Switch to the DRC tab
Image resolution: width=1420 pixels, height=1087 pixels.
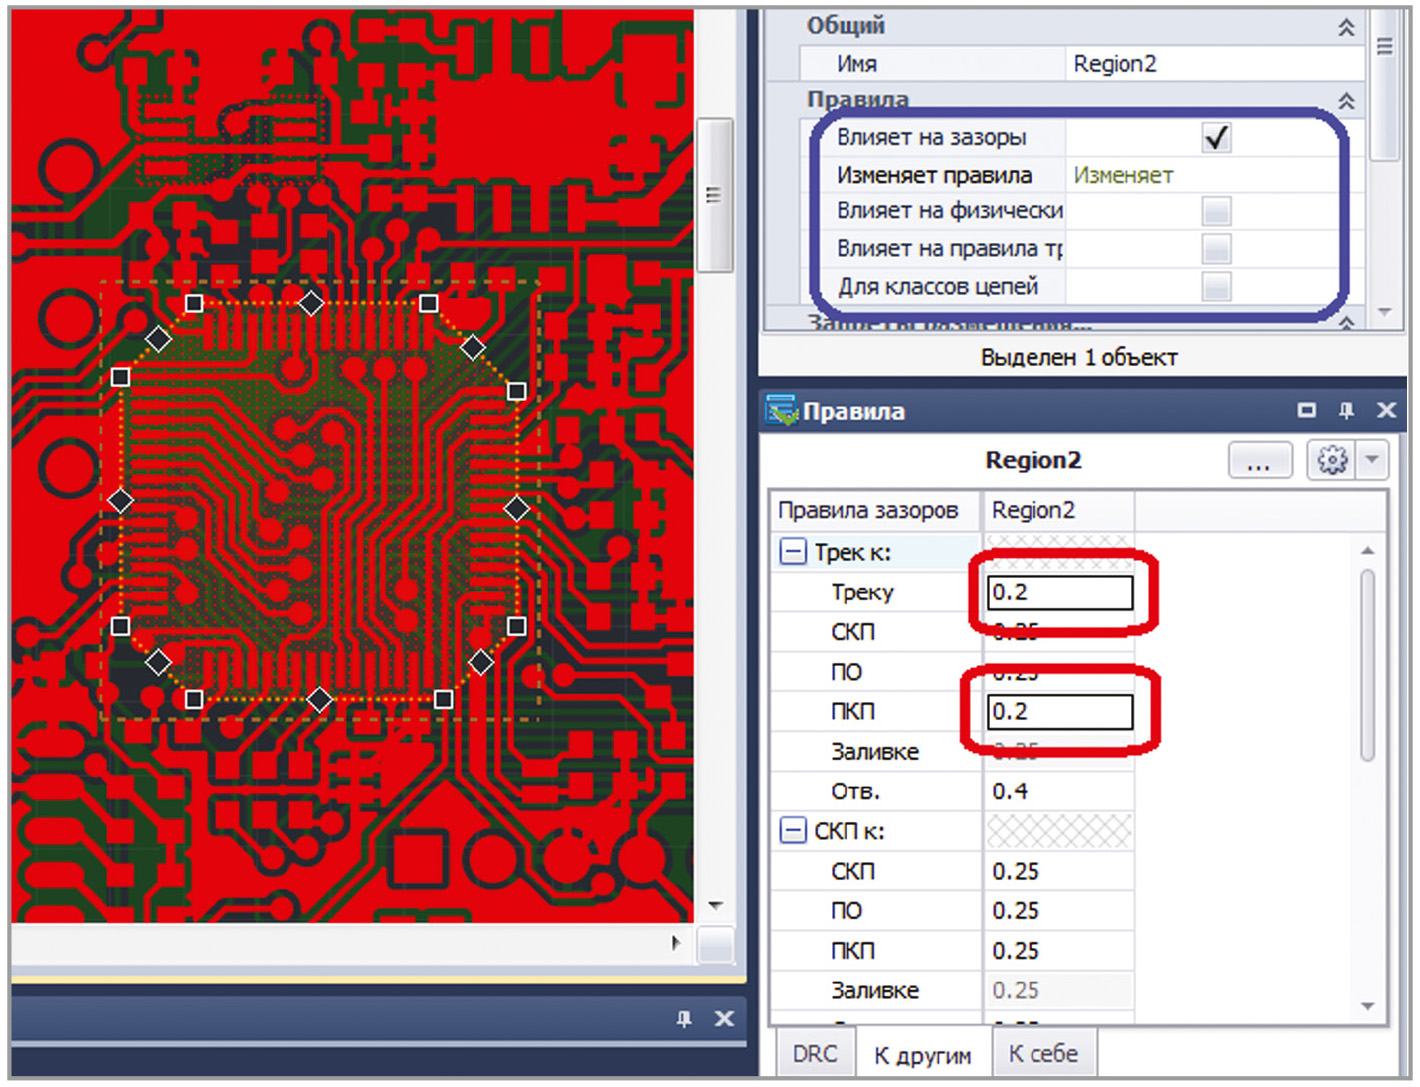click(x=814, y=1054)
